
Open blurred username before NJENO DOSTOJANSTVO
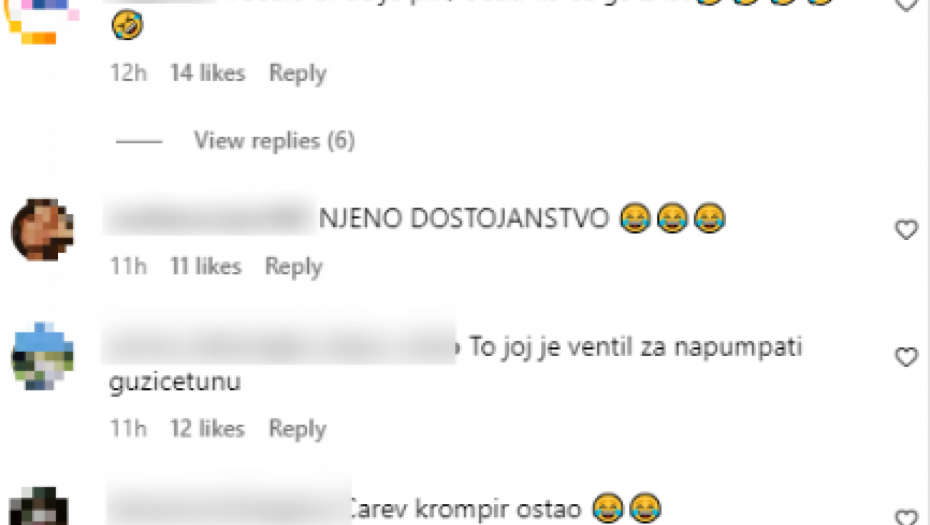pos(210,218)
